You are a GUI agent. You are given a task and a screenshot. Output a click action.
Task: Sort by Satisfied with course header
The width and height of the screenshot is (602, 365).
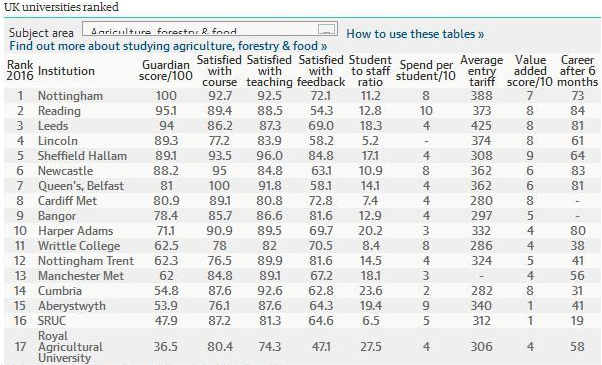219,71
